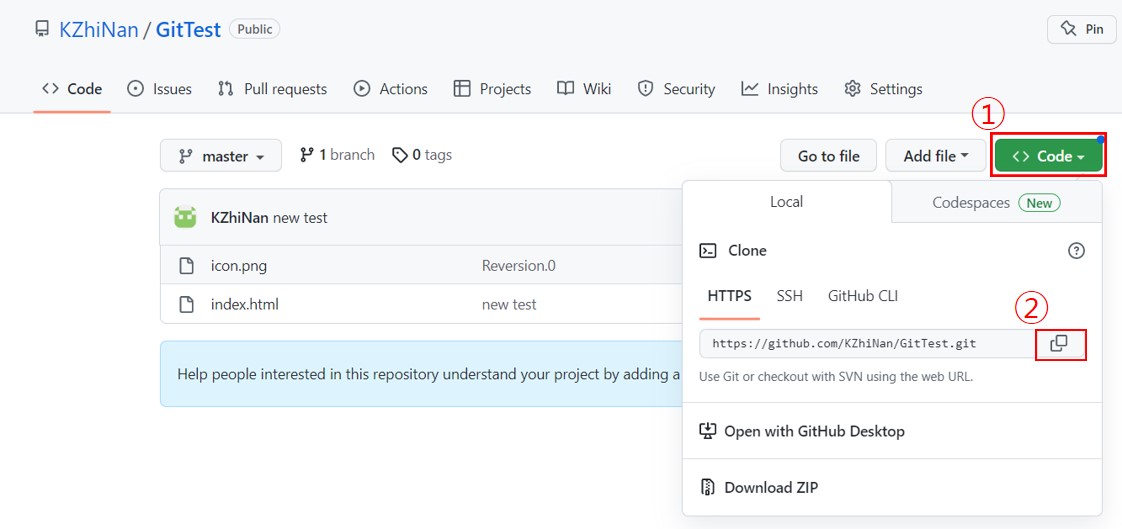Click the New badge beside Codespaces
1122x529 pixels.
click(1039, 203)
